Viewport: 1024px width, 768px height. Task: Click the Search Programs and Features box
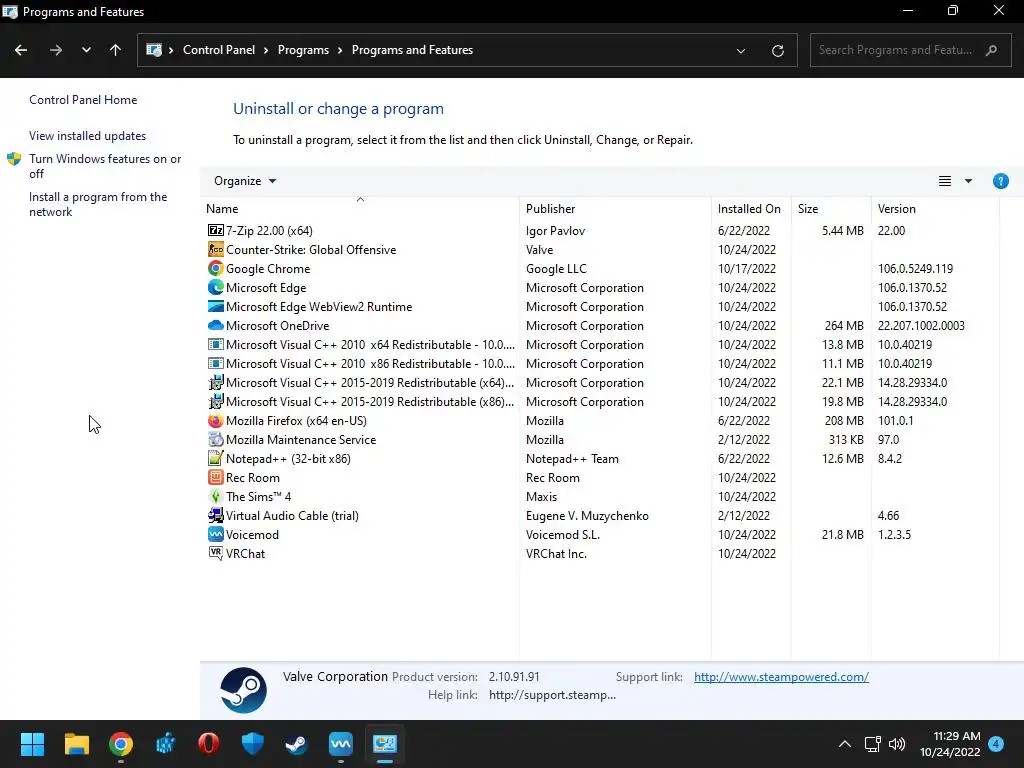[x=910, y=50]
